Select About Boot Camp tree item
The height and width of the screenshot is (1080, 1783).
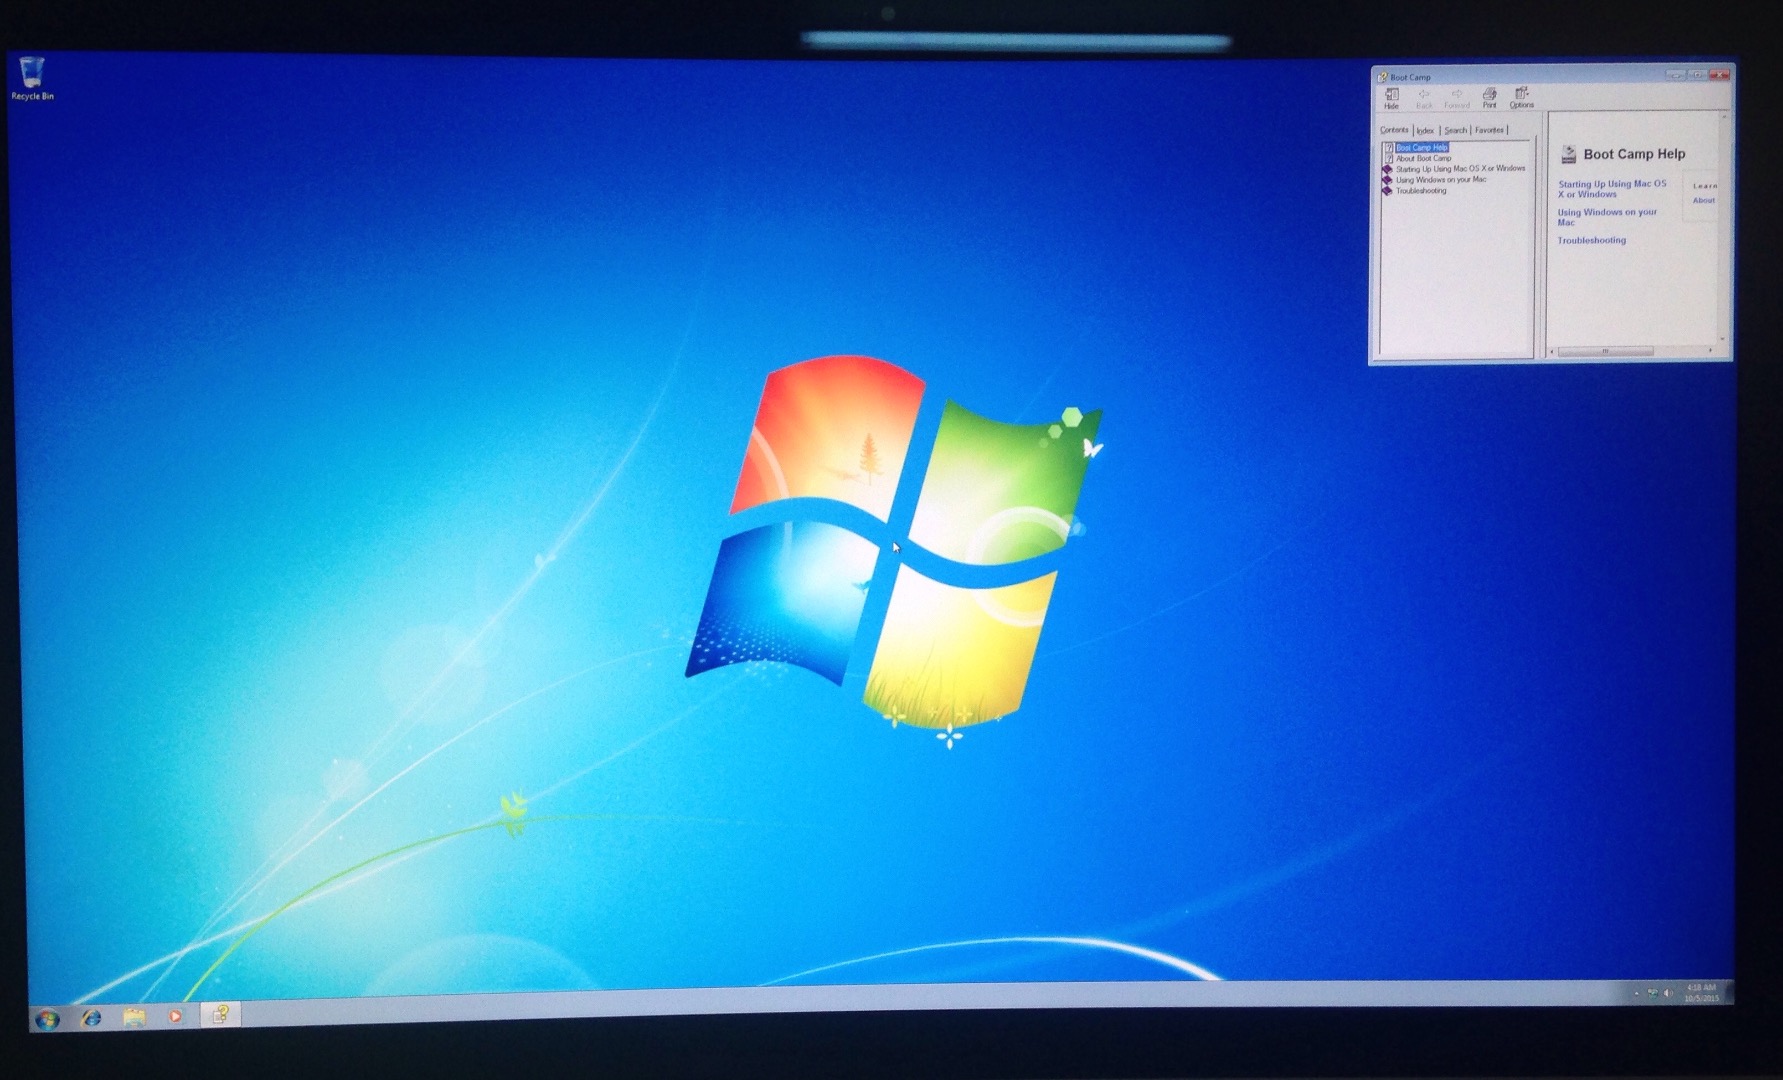[x=1423, y=158]
